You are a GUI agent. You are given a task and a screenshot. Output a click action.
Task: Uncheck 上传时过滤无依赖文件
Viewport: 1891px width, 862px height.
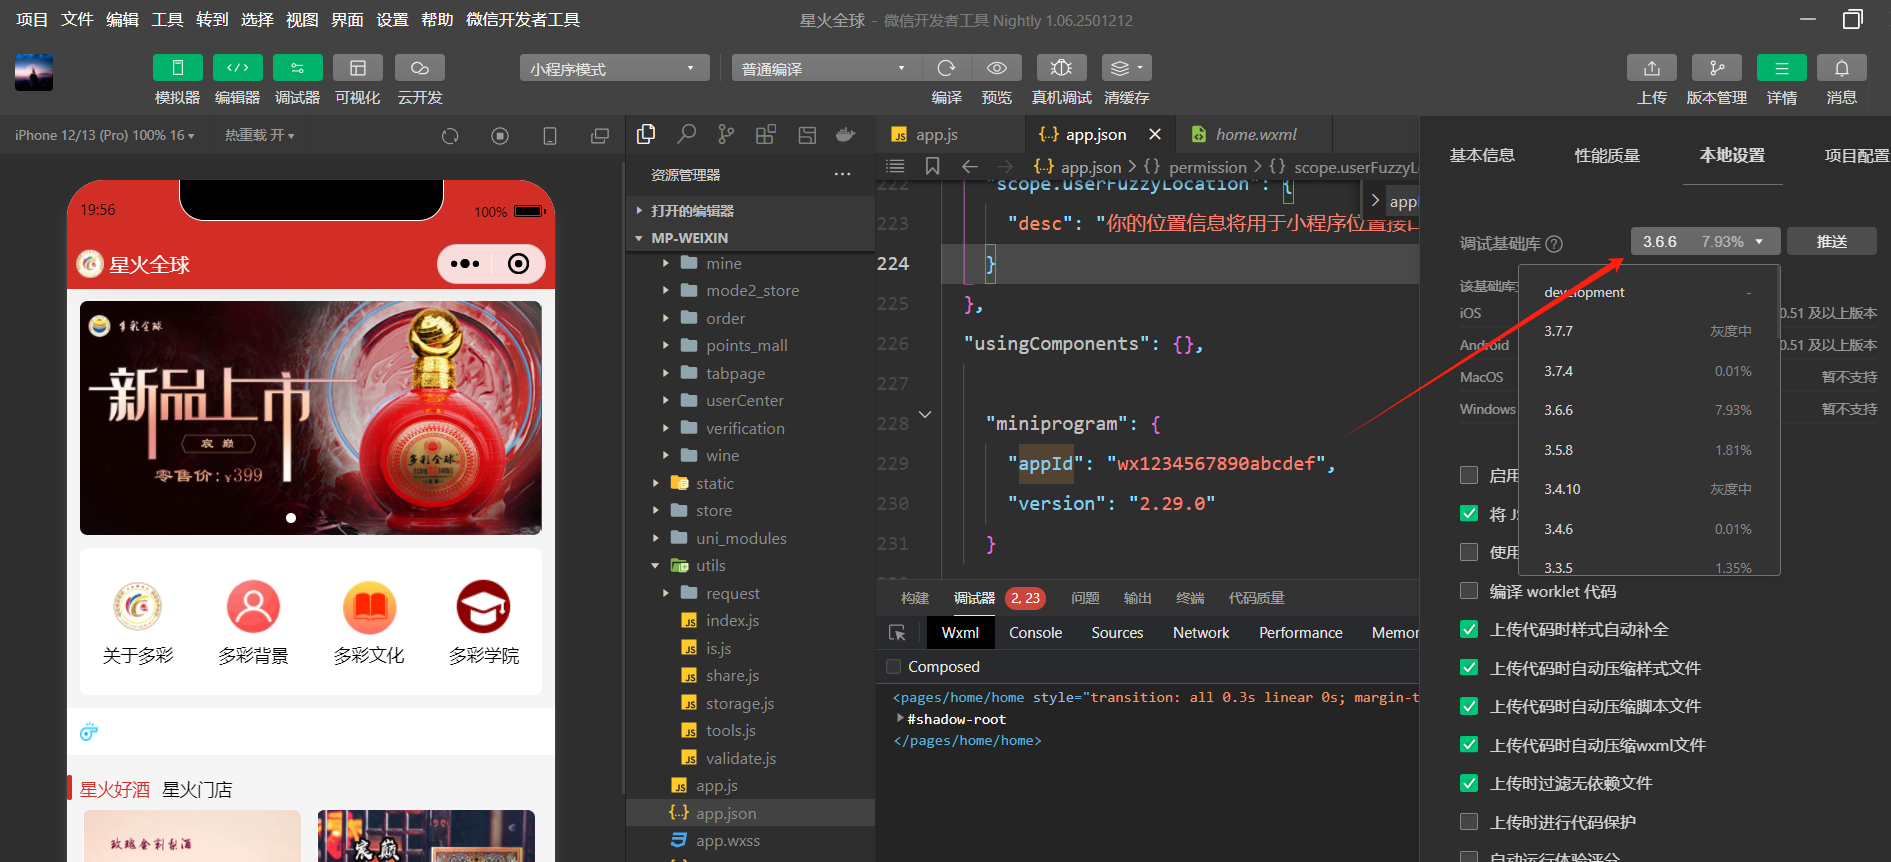pyautogui.click(x=1469, y=783)
